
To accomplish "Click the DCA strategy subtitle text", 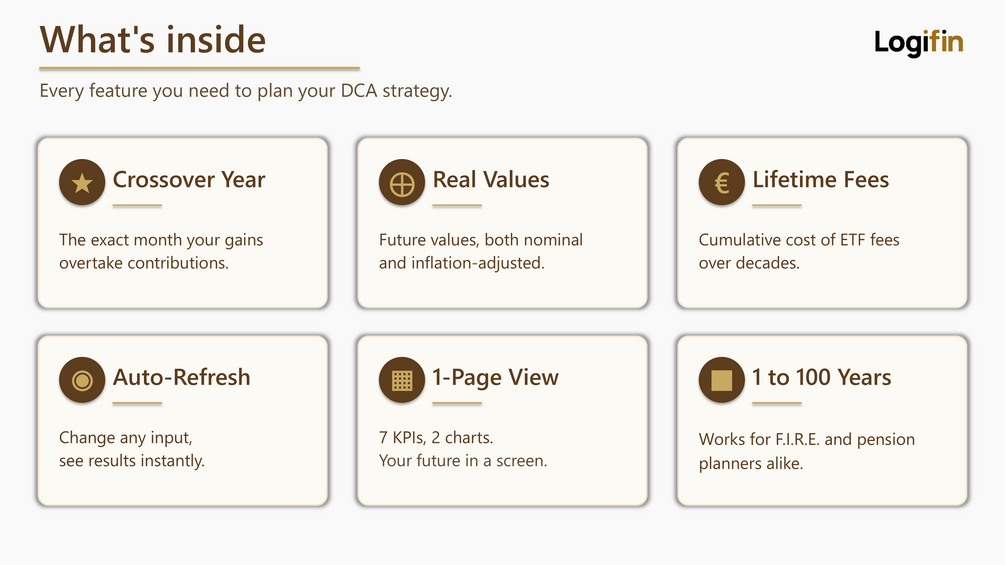I will [245, 91].
